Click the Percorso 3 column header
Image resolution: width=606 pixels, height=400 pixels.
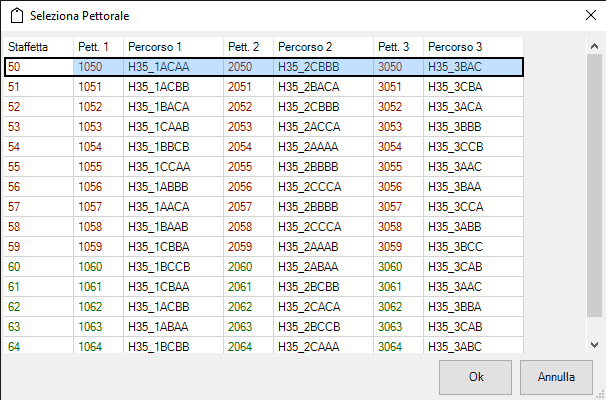point(473,47)
